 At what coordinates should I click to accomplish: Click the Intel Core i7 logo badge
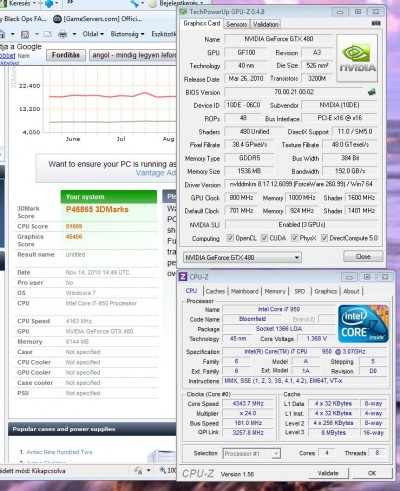click(x=363, y=324)
